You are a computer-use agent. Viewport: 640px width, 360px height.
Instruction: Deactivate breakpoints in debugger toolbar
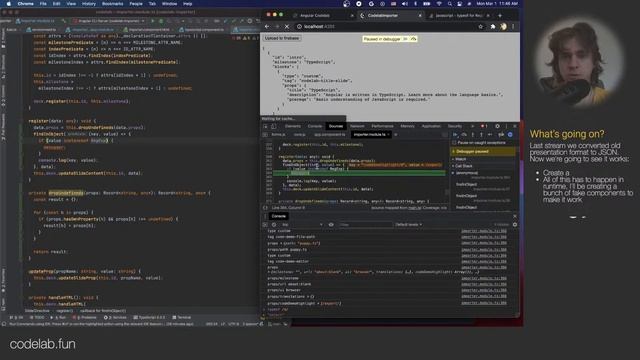point(501,135)
